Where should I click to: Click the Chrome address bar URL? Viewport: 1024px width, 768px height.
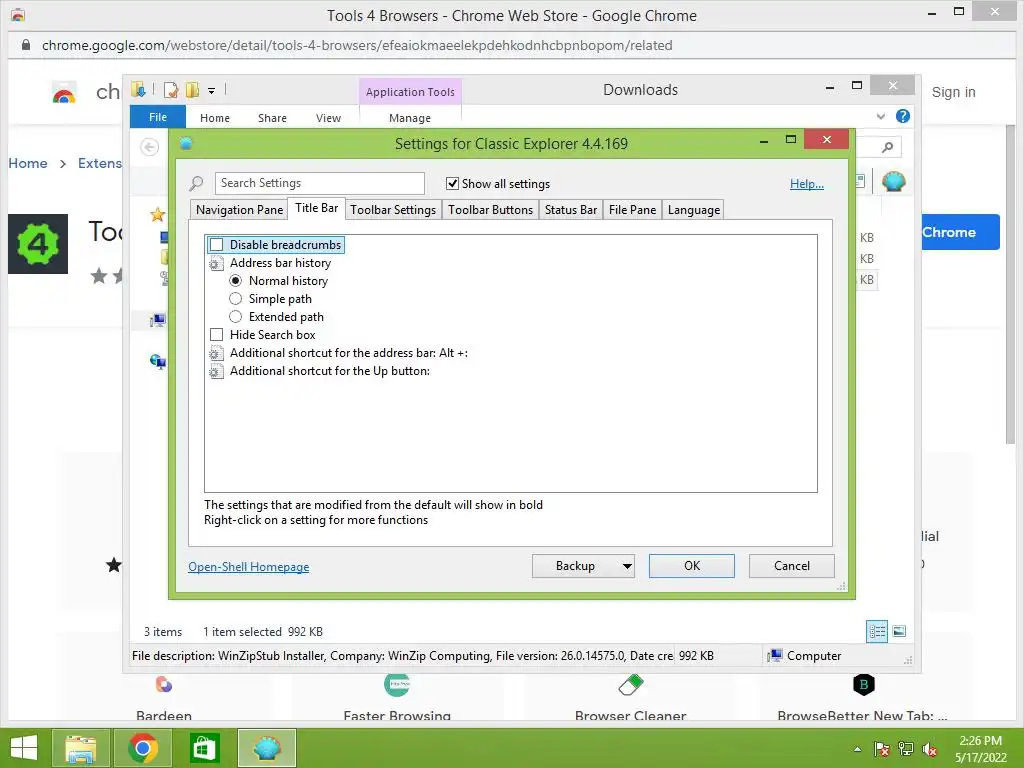click(357, 45)
